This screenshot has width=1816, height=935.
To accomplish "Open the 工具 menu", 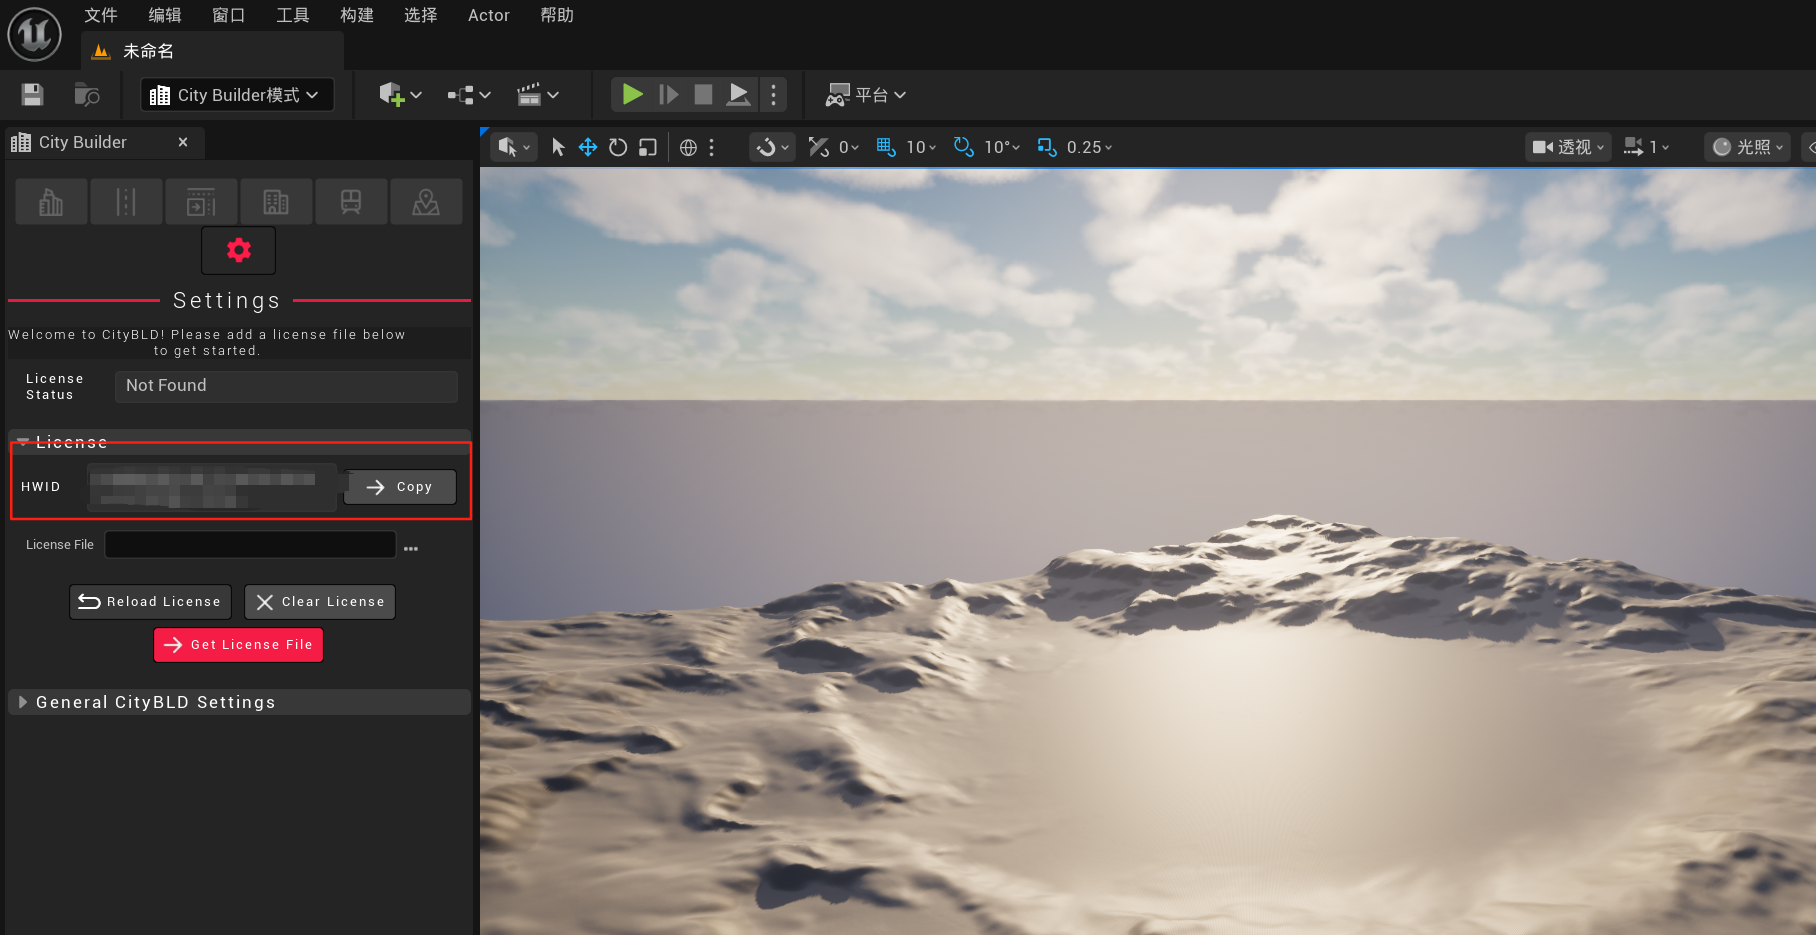I will [x=292, y=15].
